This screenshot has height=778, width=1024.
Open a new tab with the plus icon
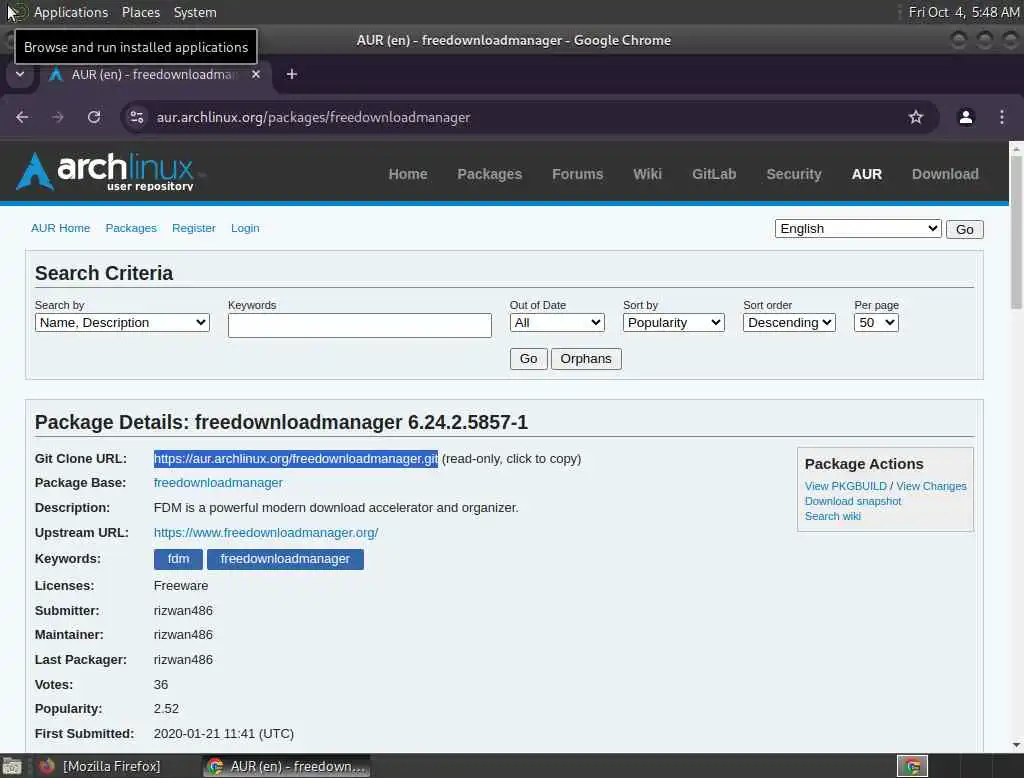pyautogui.click(x=292, y=74)
